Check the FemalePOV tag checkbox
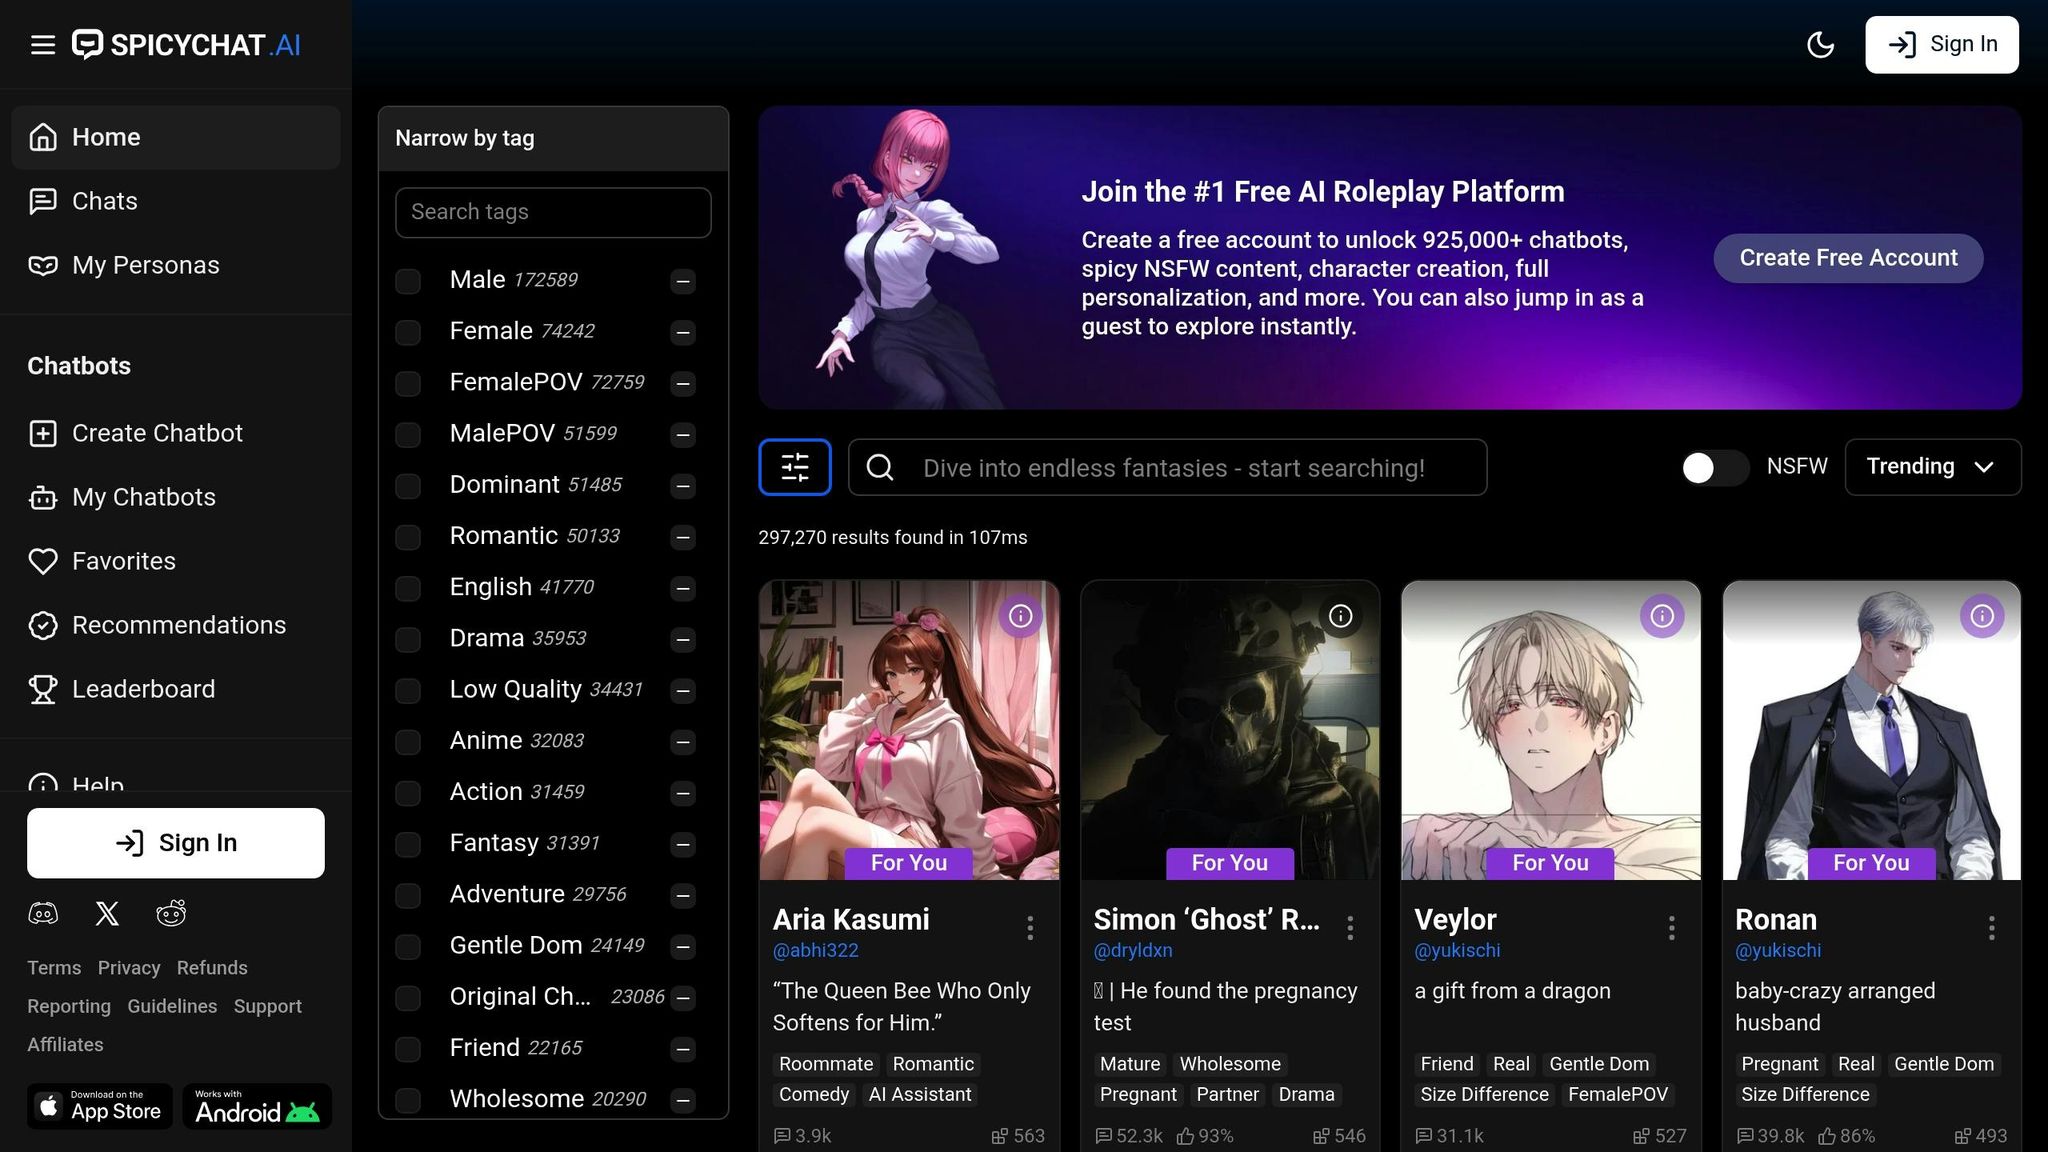The height and width of the screenshot is (1152, 2048). [408, 383]
